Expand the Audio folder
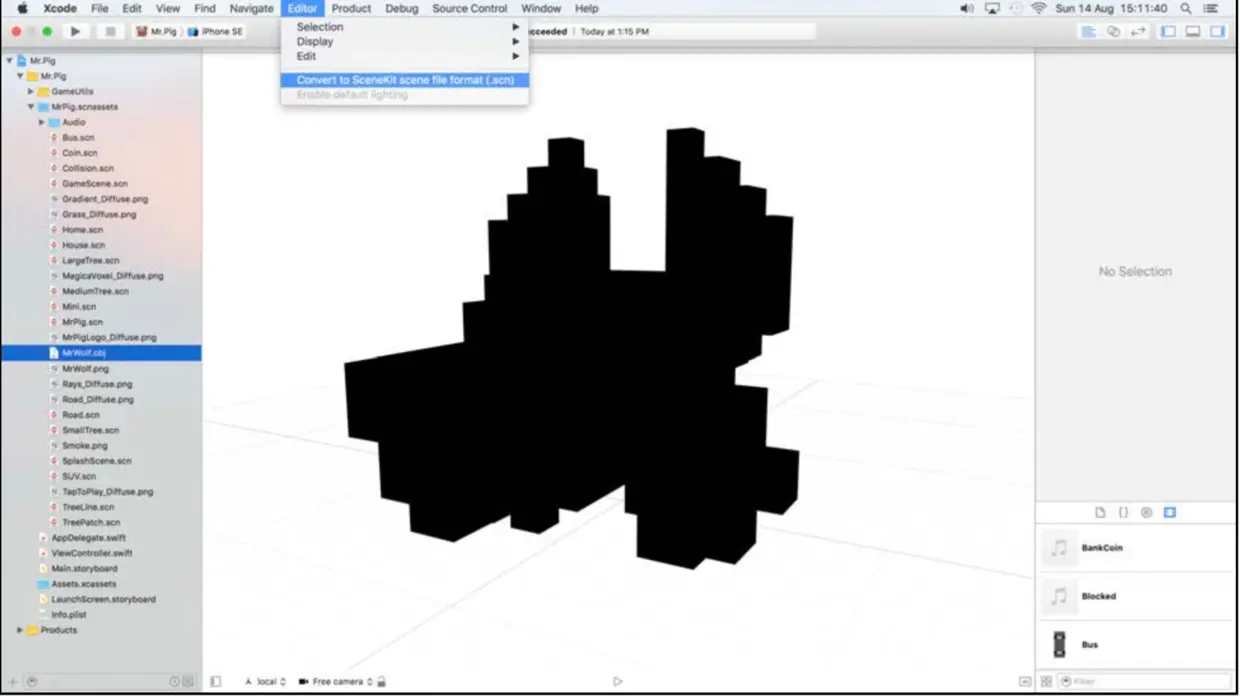Viewport: 1240px width, 696px height. click(x=40, y=121)
